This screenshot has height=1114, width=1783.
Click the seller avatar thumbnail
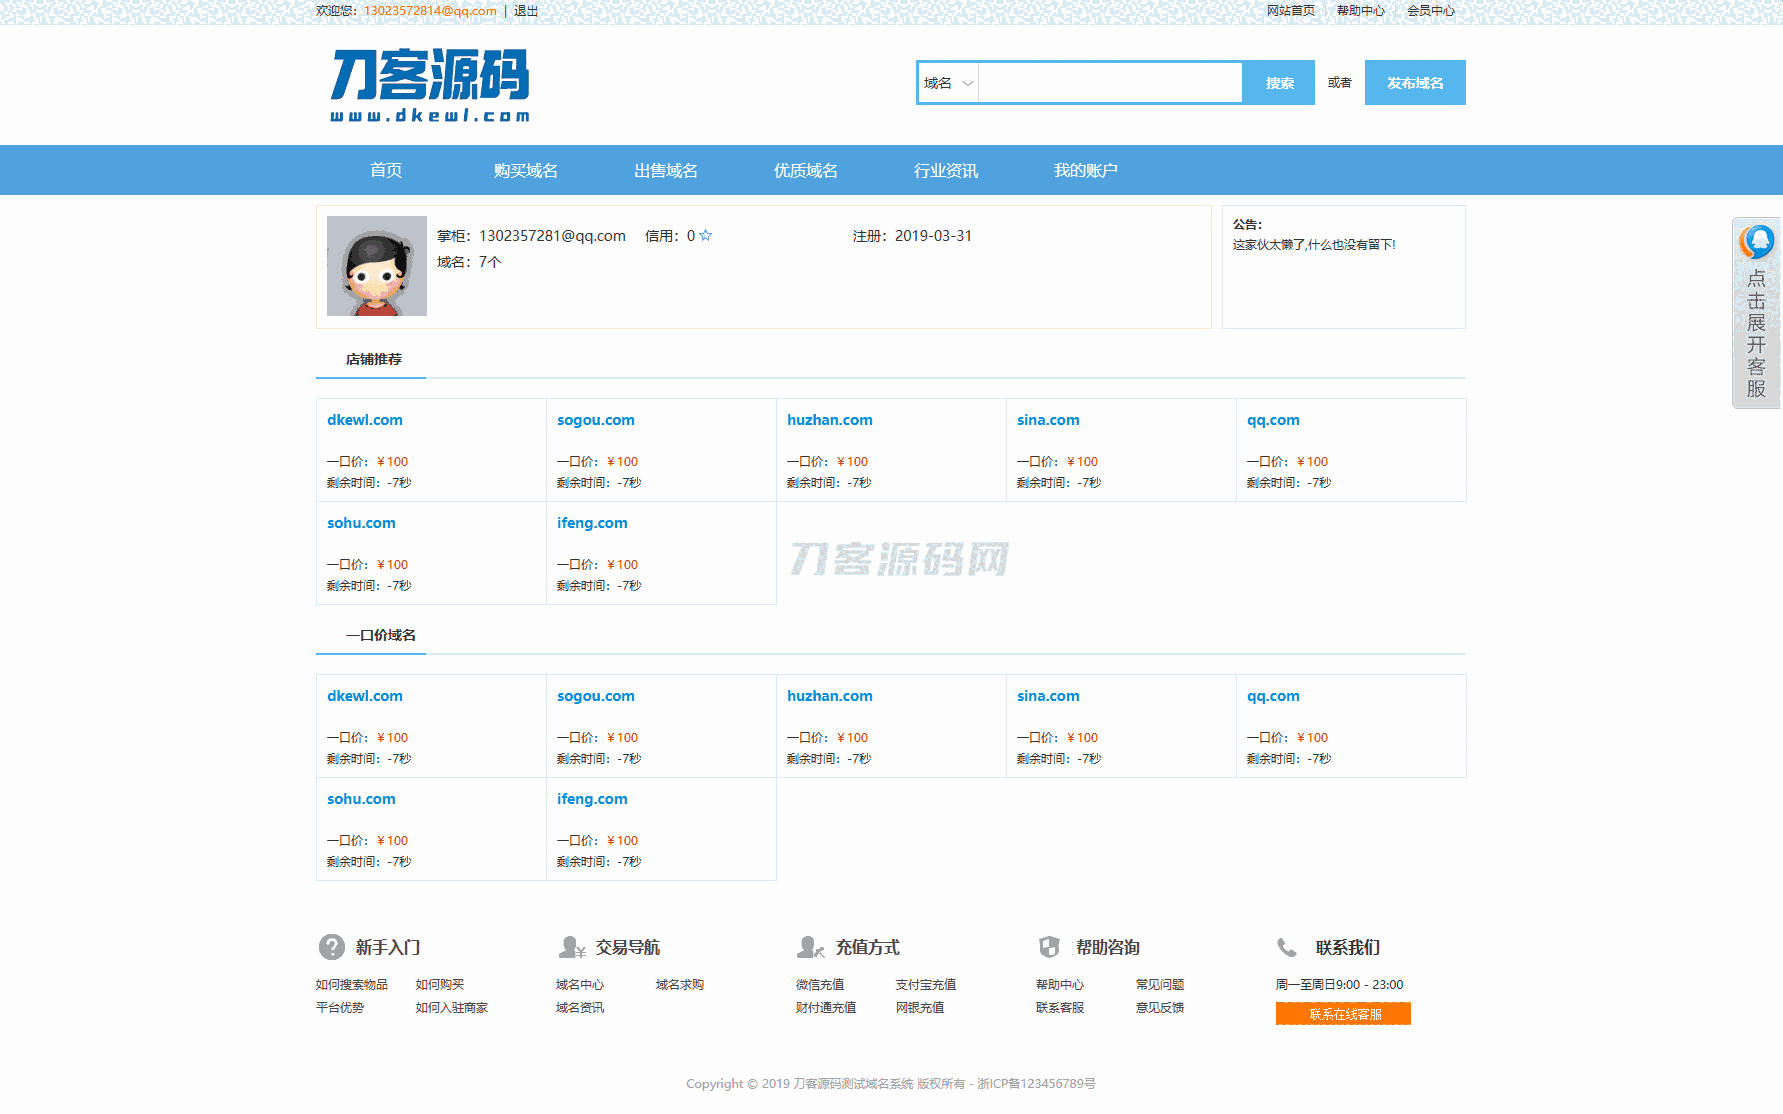click(377, 266)
